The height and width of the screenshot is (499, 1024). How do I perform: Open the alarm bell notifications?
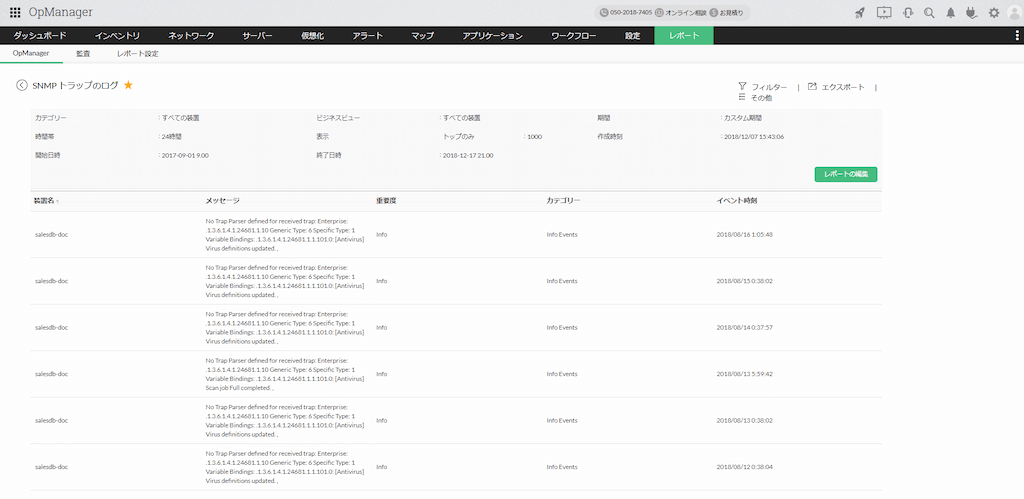pyautogui.click(x=951, y=13)
